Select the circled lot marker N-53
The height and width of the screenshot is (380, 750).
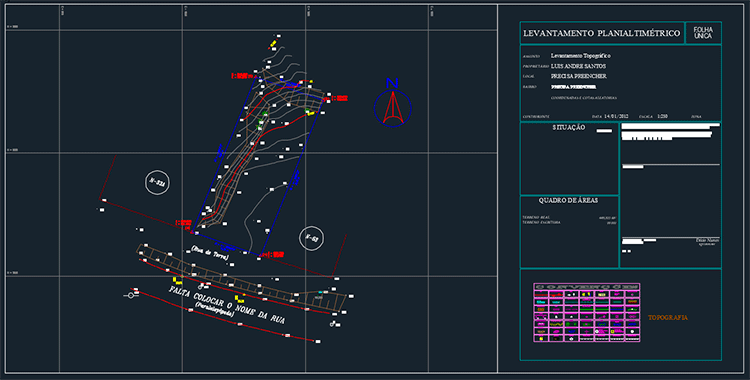(311, 238)
